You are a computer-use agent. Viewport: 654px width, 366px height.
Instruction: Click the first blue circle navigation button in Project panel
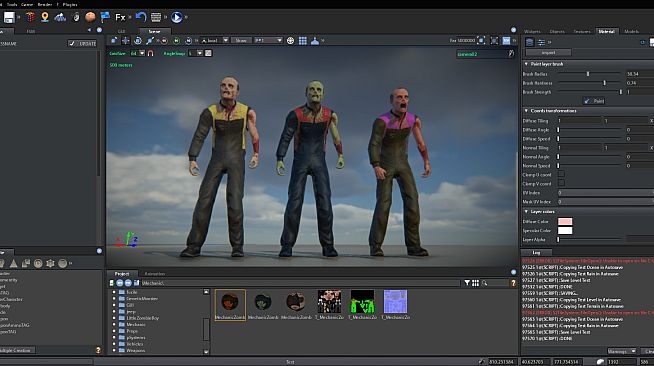point(120,283)
